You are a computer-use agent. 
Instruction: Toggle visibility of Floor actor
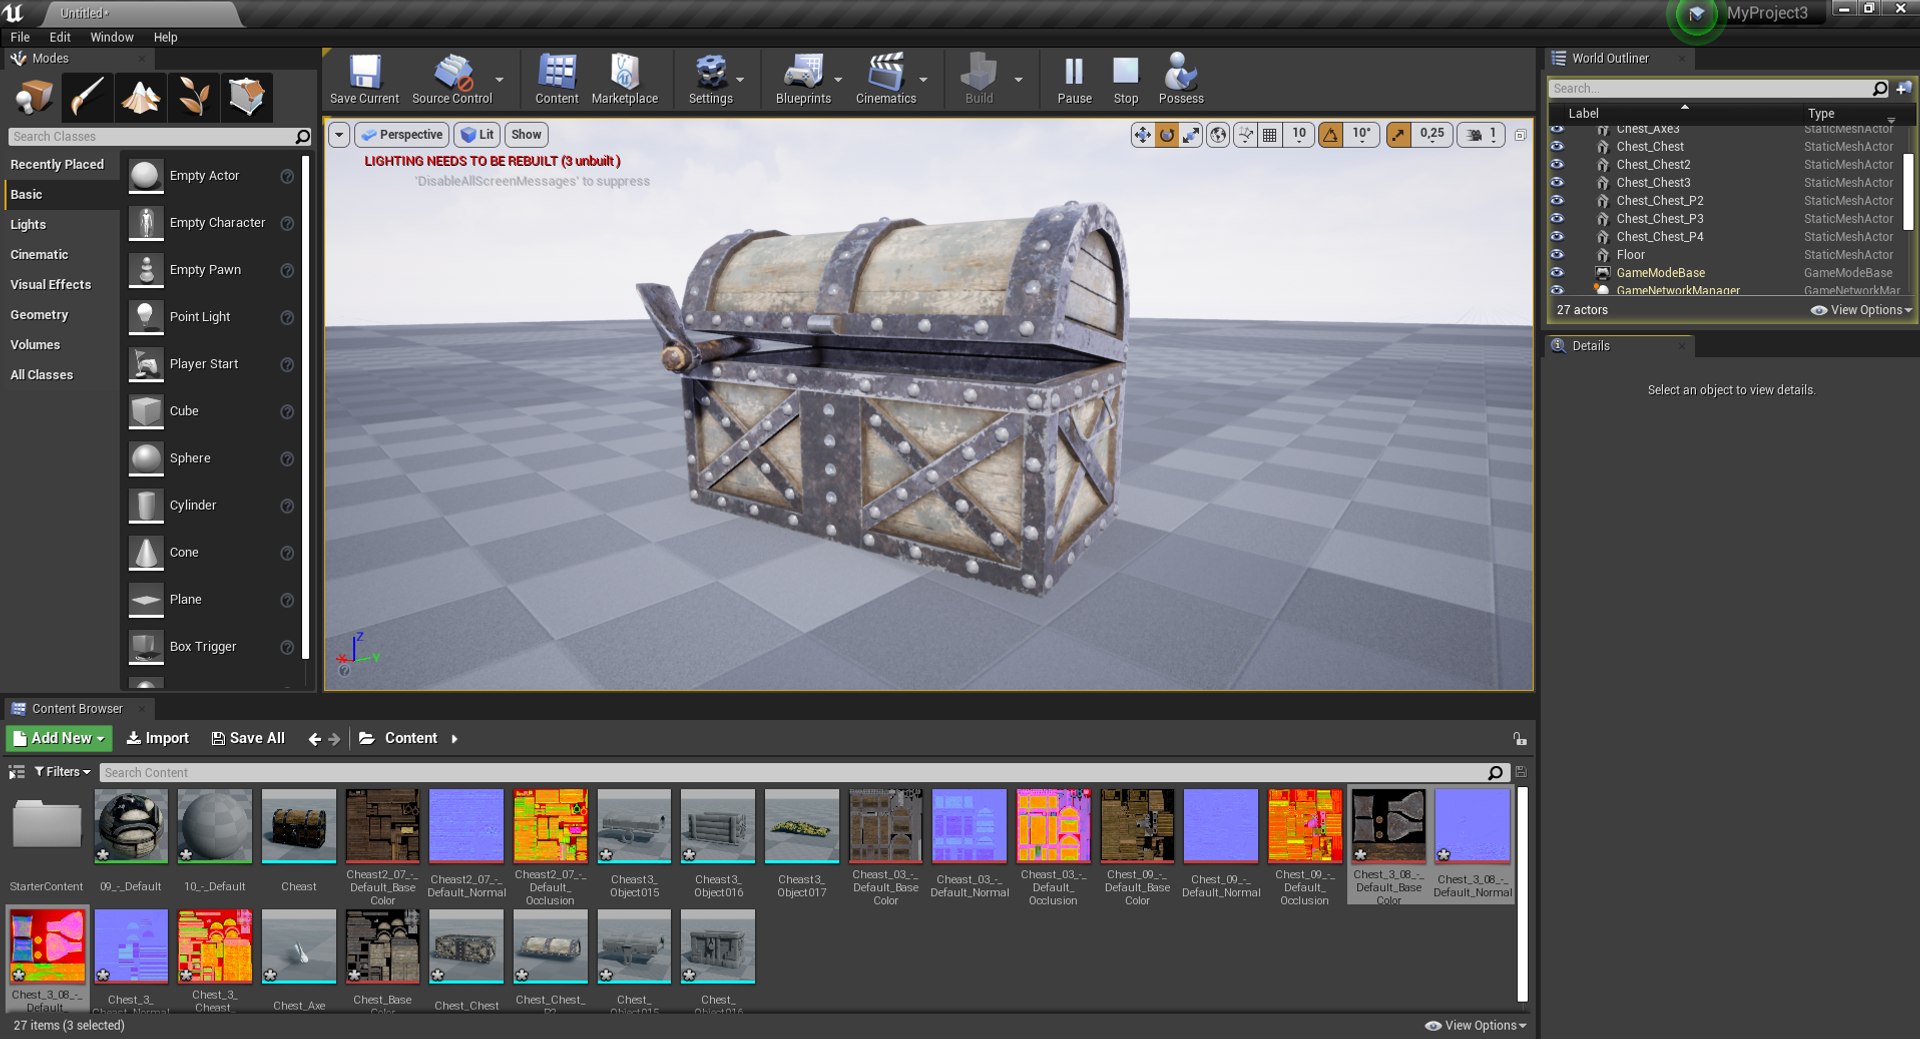tap(1557, 254)
